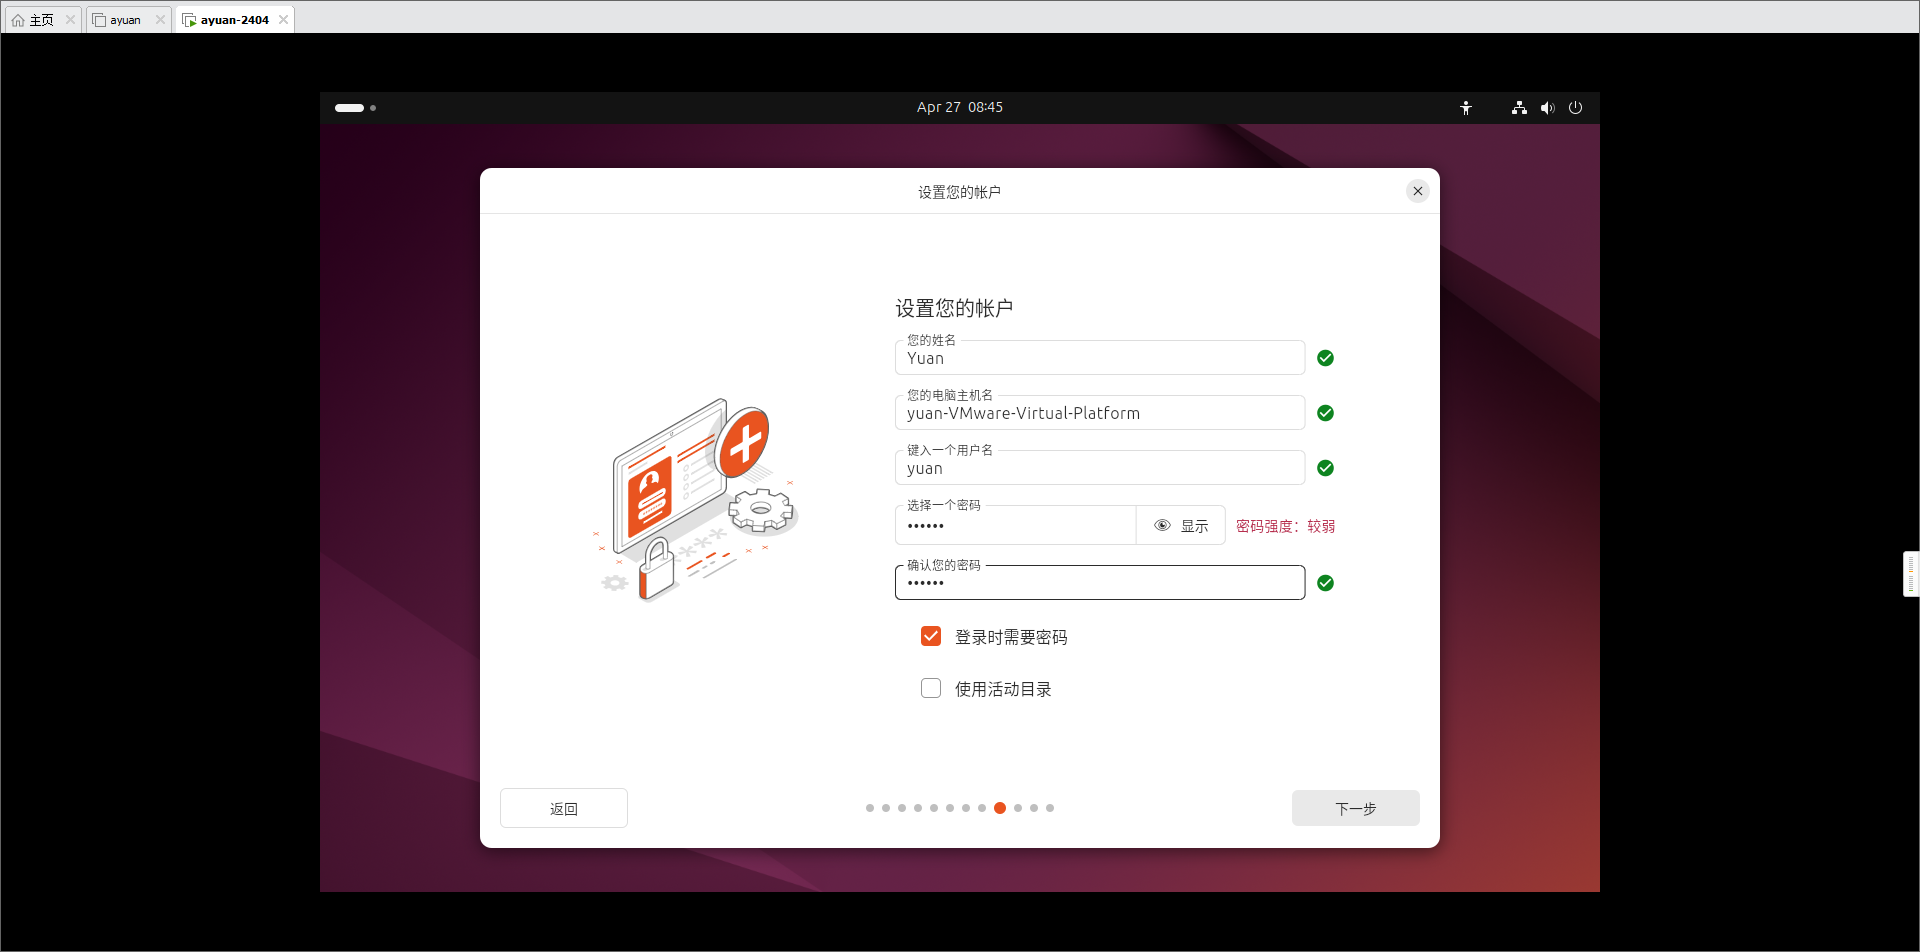Screen dimensions: 1920x952
Task: Click the green checkmark beside username field
Action: (1325, 468)
